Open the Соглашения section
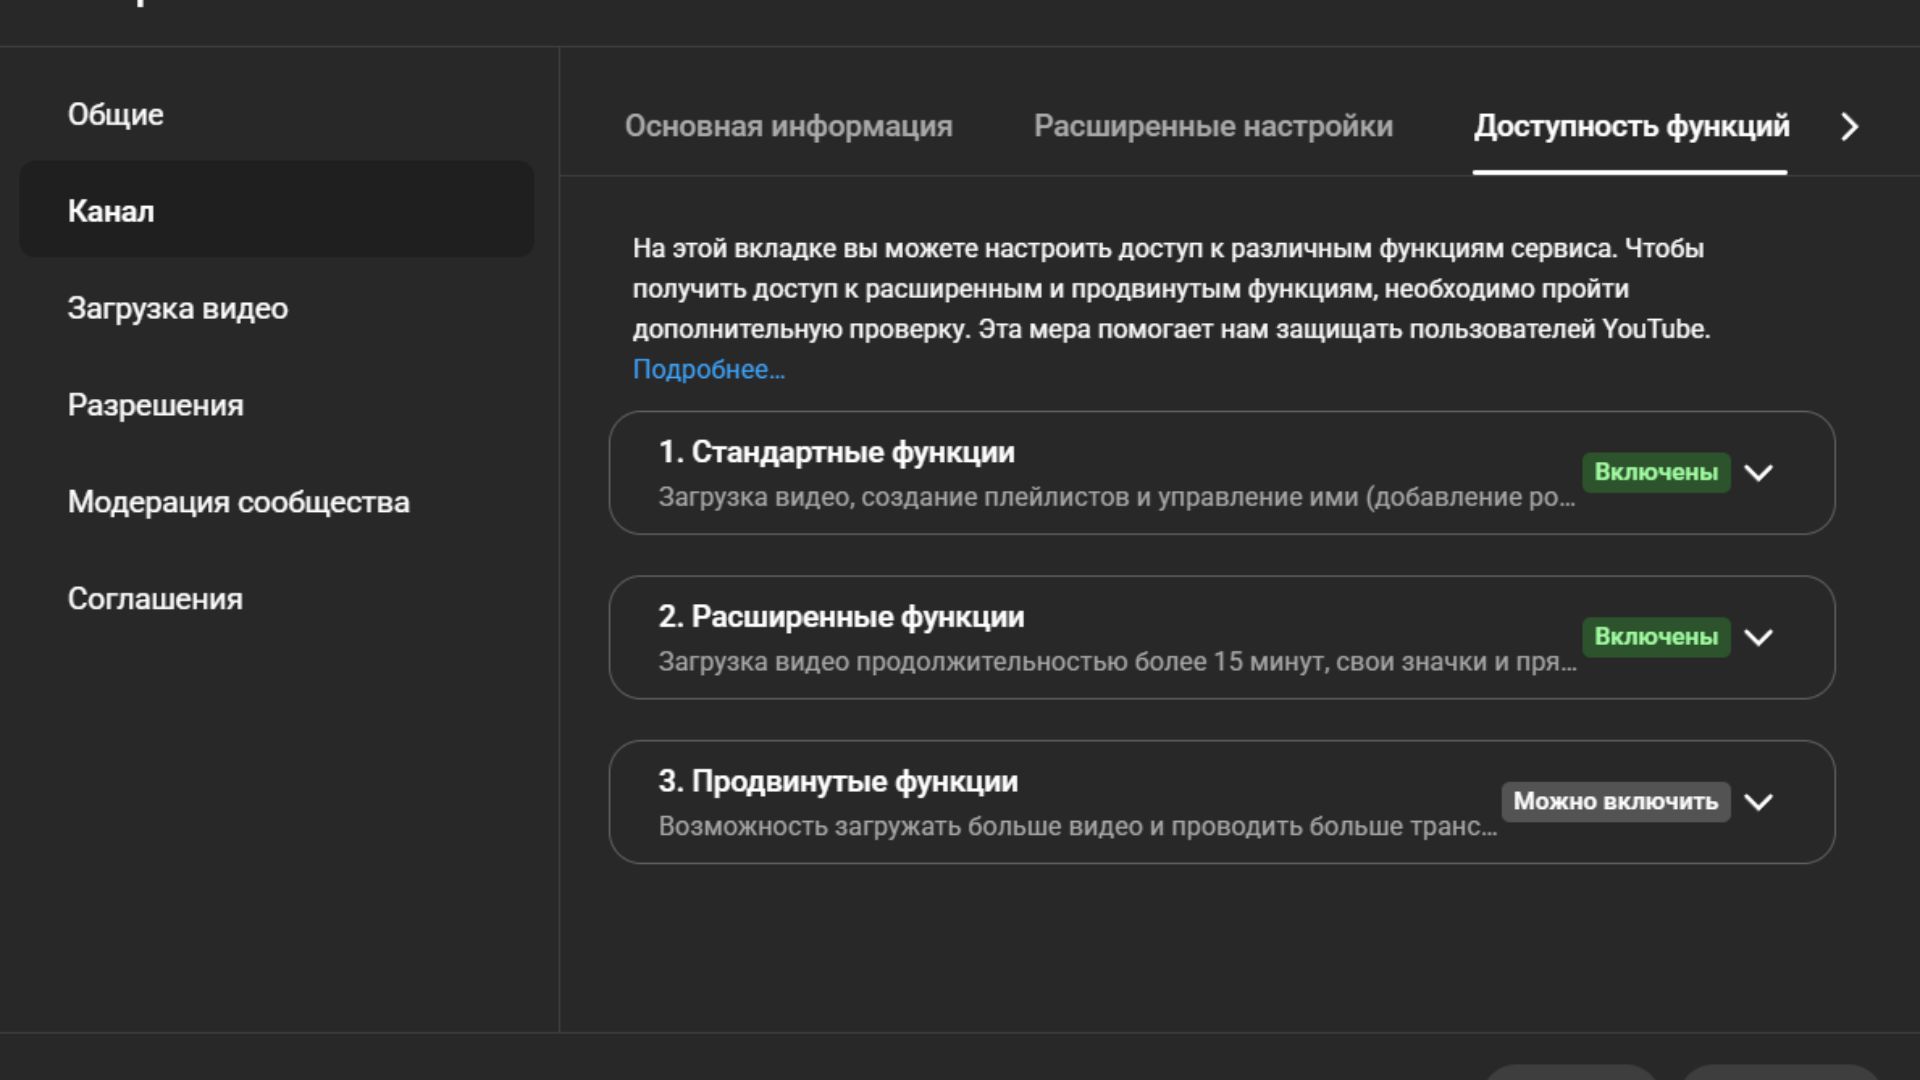 pyautogui.click(x=155, y=599)
